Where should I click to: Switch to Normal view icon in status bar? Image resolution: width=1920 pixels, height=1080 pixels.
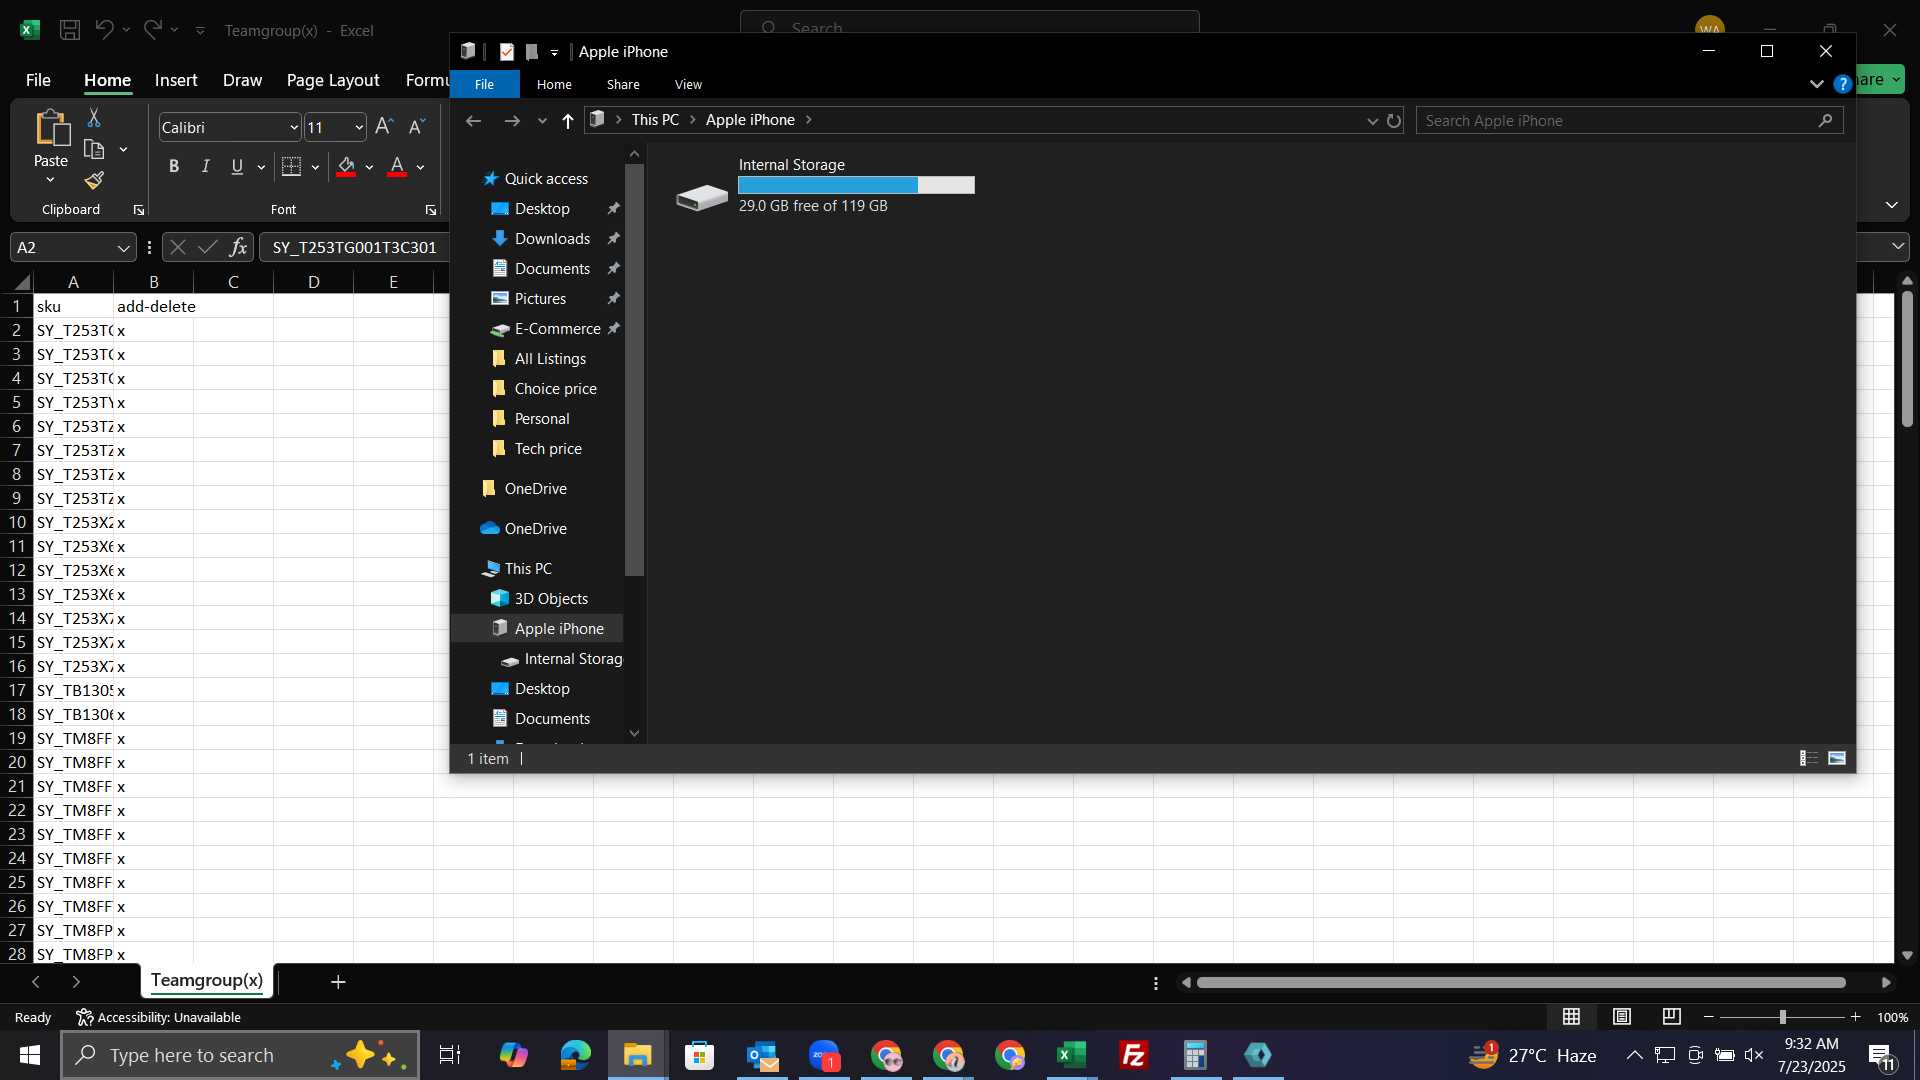click(x=1571, y=1017)
